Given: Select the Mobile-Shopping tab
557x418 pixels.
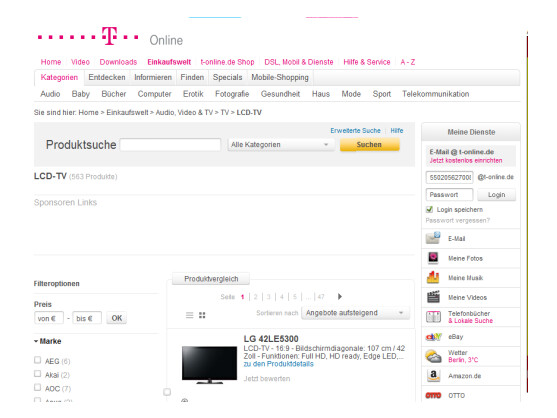Looking at the screenshot, I should (280, 77).
